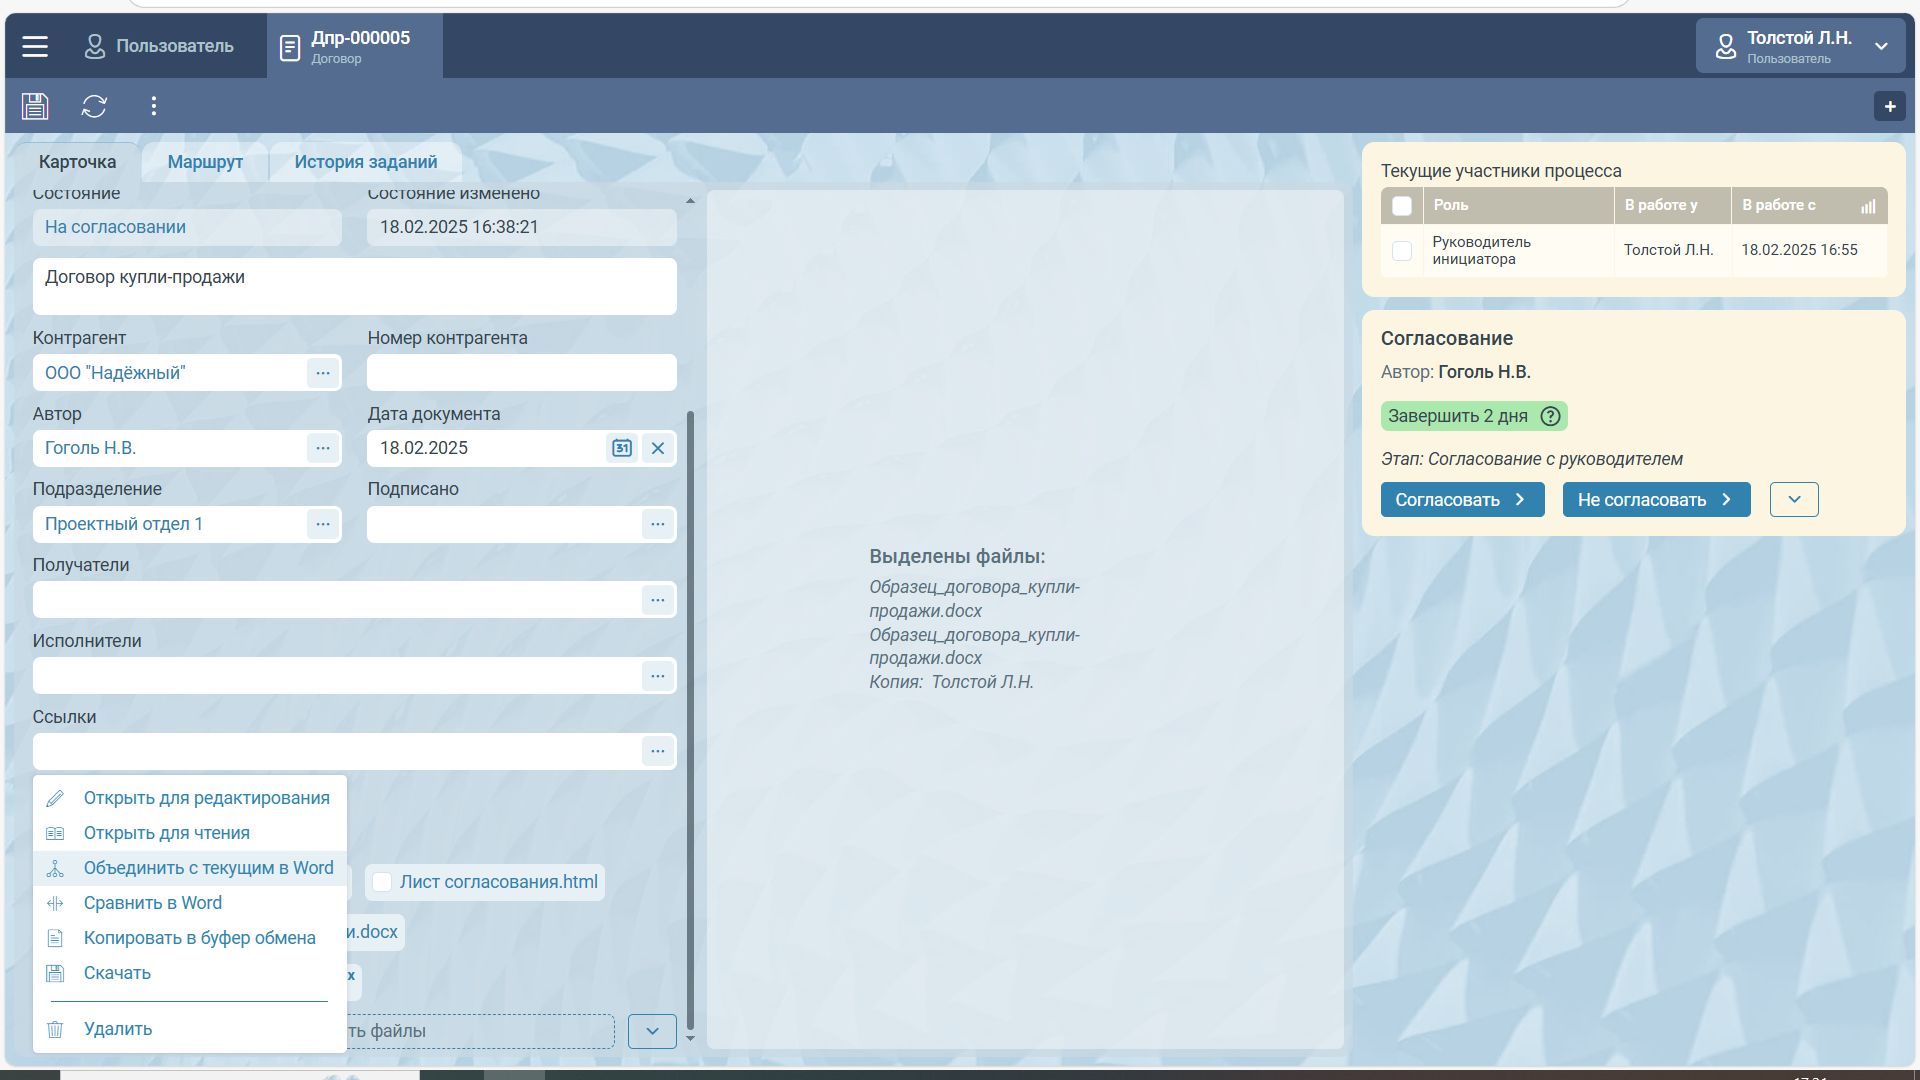Choose Сравнить в Word from context menu
1920x1080 pixels.
pyautogui.click(x=153, y=903)
